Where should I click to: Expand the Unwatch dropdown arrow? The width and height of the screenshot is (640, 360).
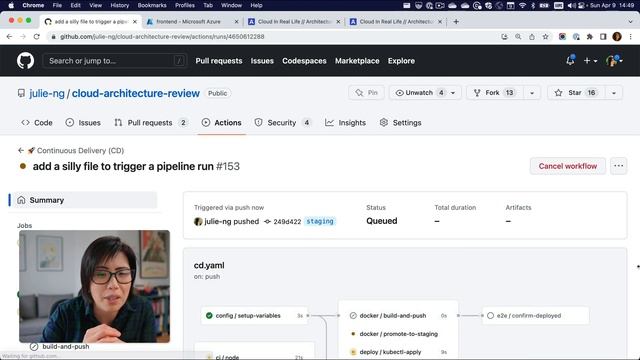pos(453,93)
